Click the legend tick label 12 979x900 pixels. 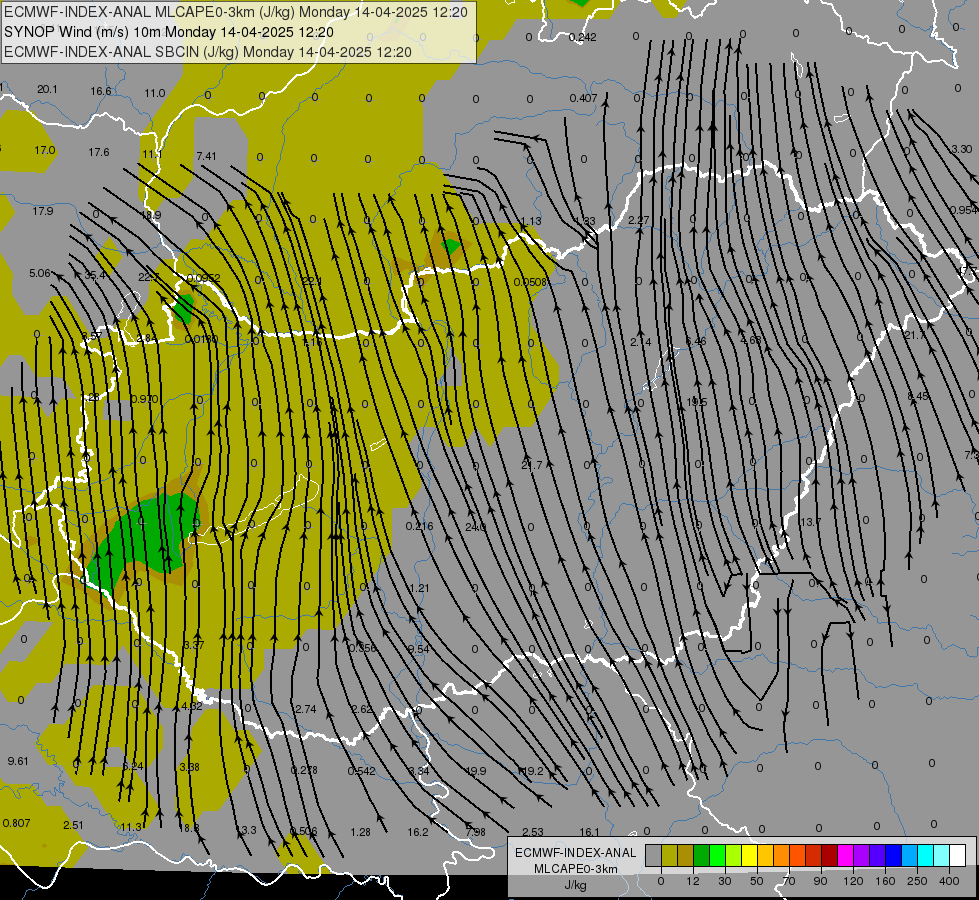[693, 881]
